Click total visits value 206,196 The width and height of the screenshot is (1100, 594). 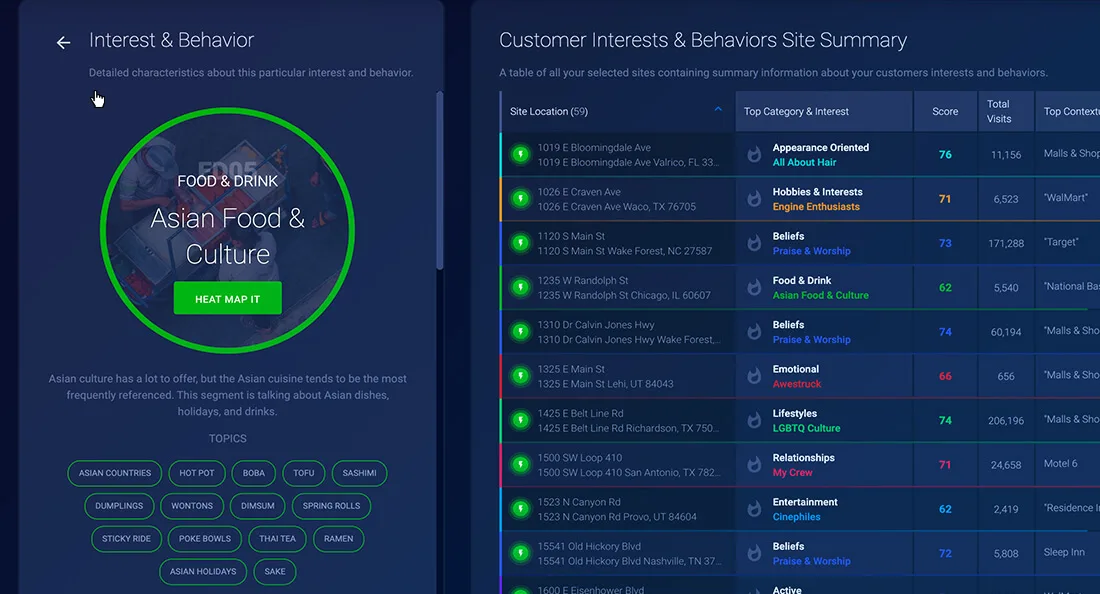1006,421
